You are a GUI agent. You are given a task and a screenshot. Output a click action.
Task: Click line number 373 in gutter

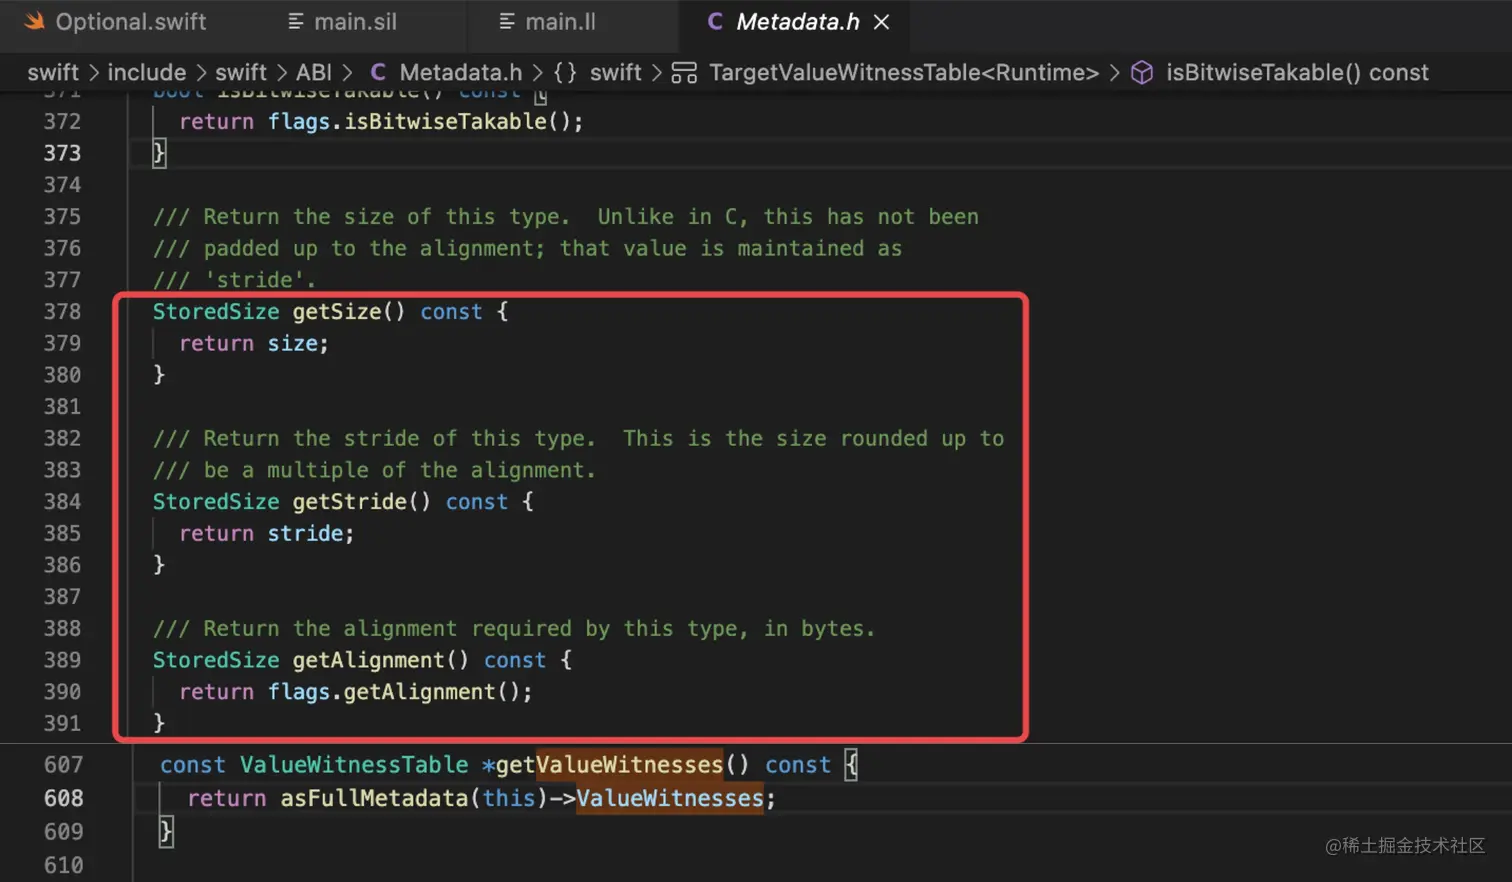pyautogui.click(x=62, y=153)
